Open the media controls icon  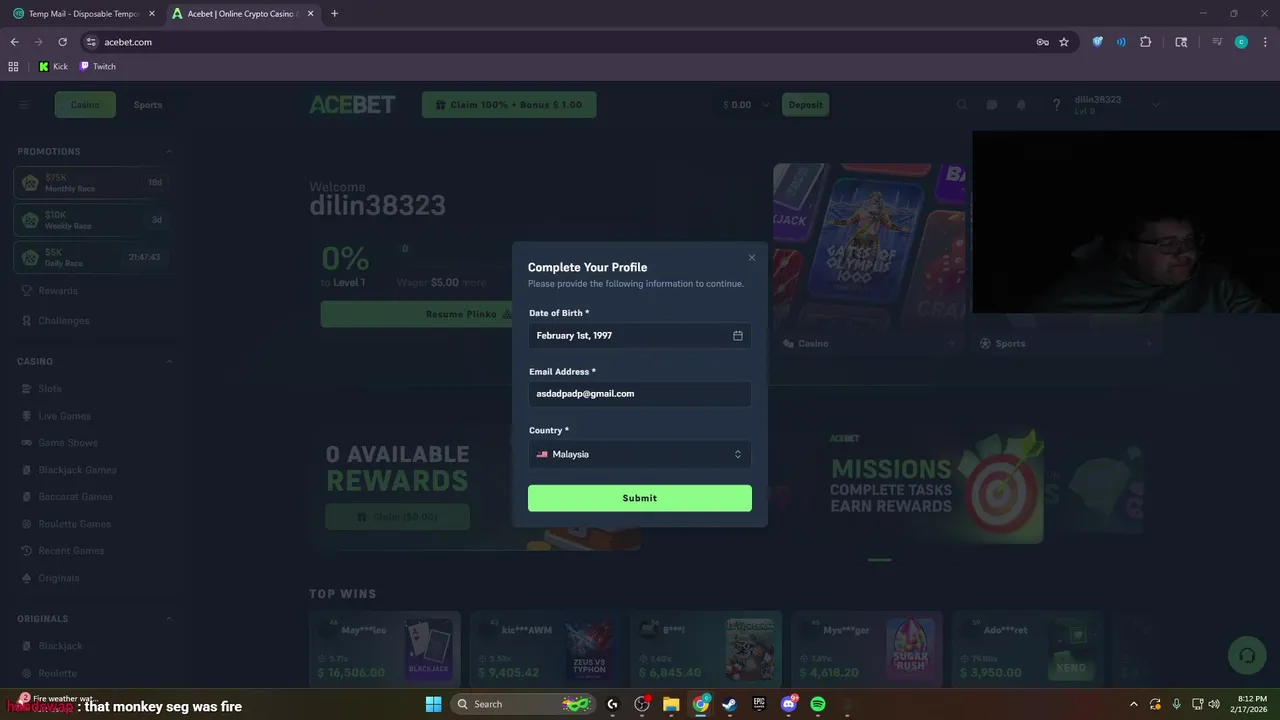tap(1217, 42)
